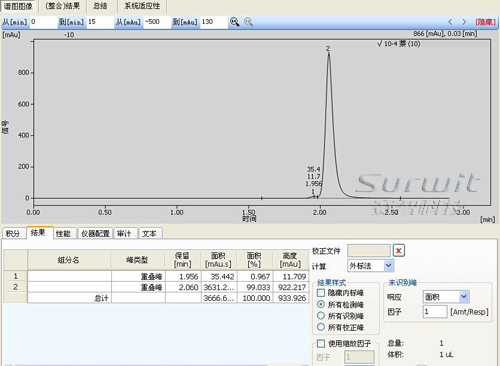Open the 系统适应性 tab

[x=142, y=6]
